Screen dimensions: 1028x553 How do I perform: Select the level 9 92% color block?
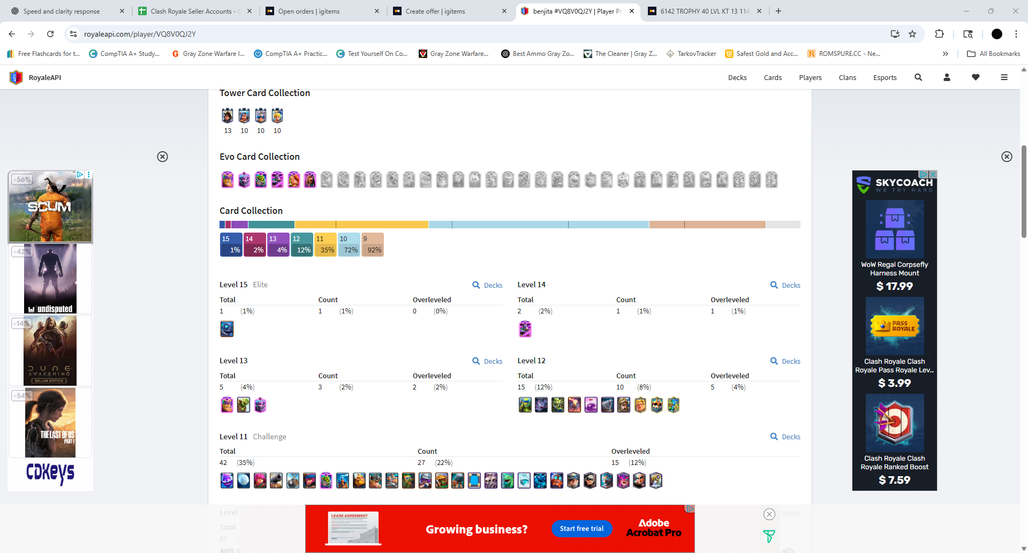point(372,245)
